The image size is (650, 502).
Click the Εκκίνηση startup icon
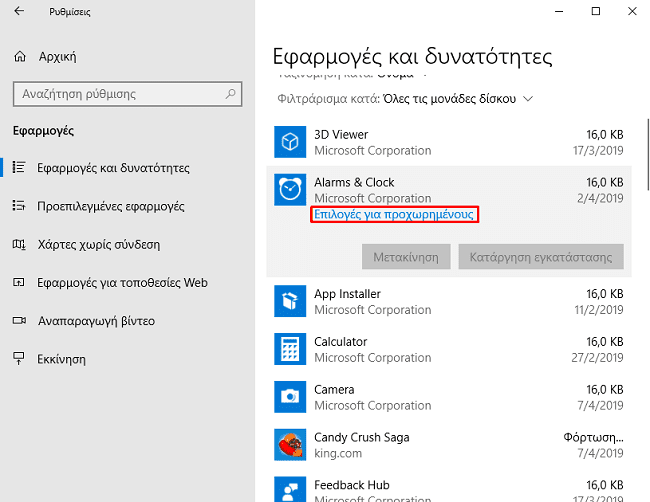click(19, 359)
